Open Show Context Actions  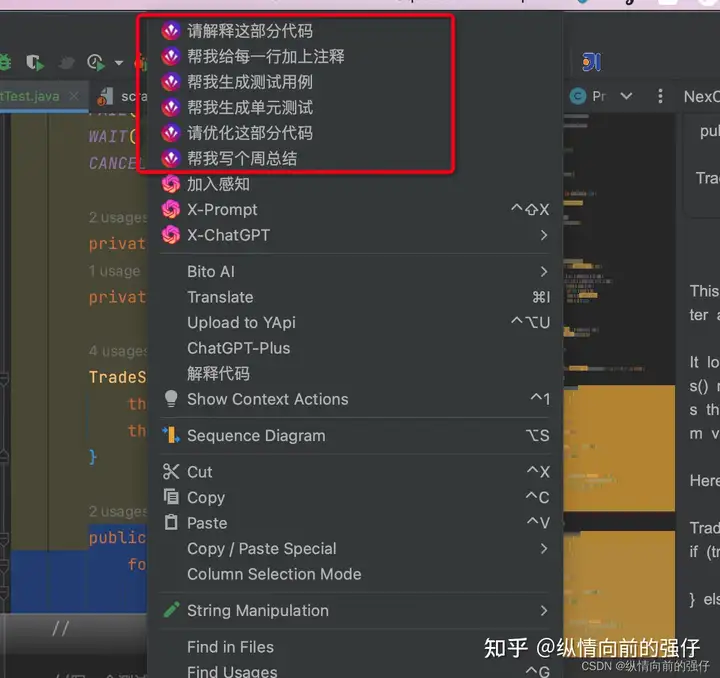pyautogui.click(x=354, y=399)
